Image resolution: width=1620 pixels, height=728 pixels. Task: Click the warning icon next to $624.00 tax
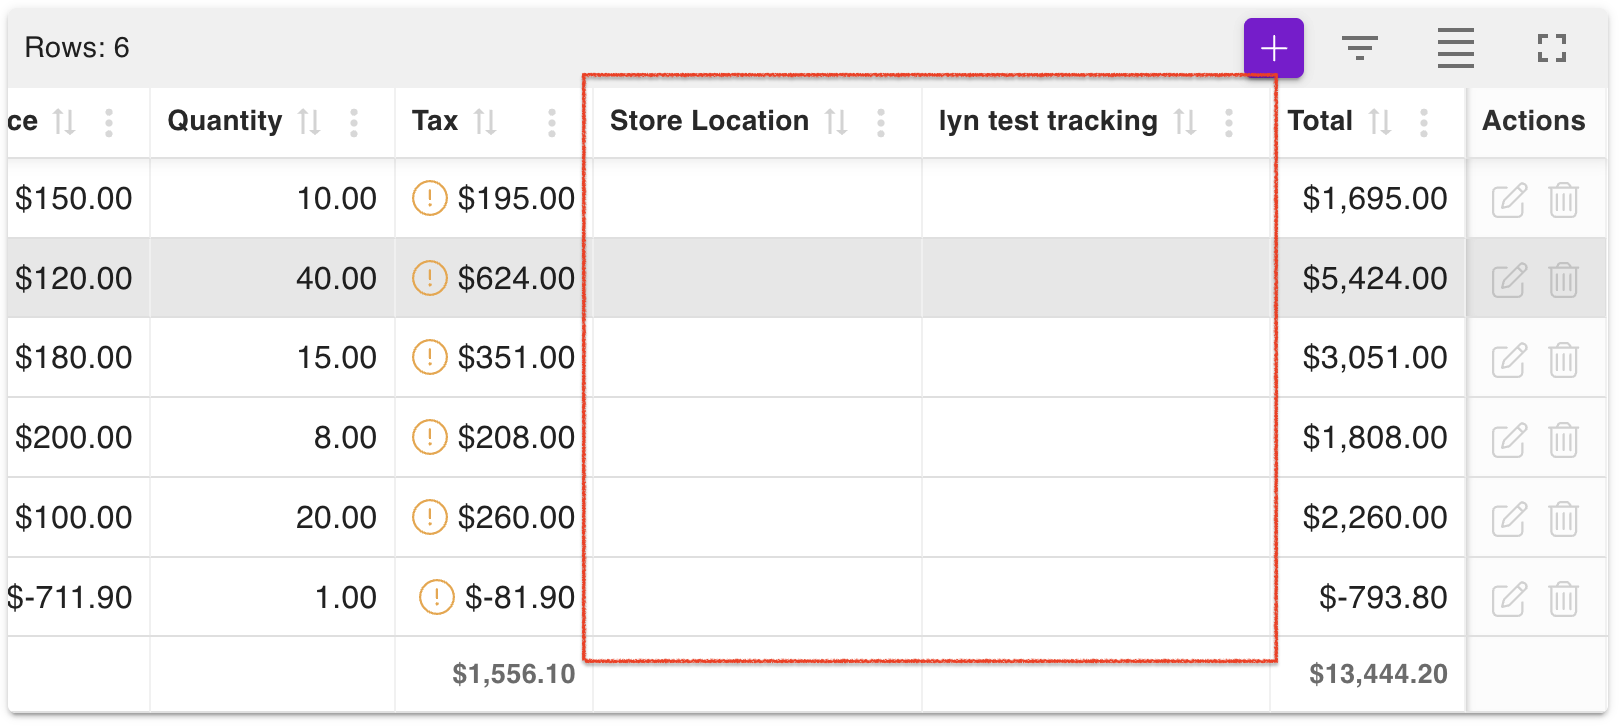click(x=430, y=278)
